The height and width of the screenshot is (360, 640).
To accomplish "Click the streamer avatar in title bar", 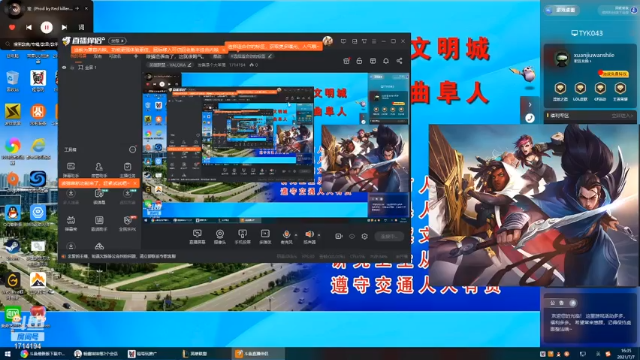I will (x=327, y=41).
